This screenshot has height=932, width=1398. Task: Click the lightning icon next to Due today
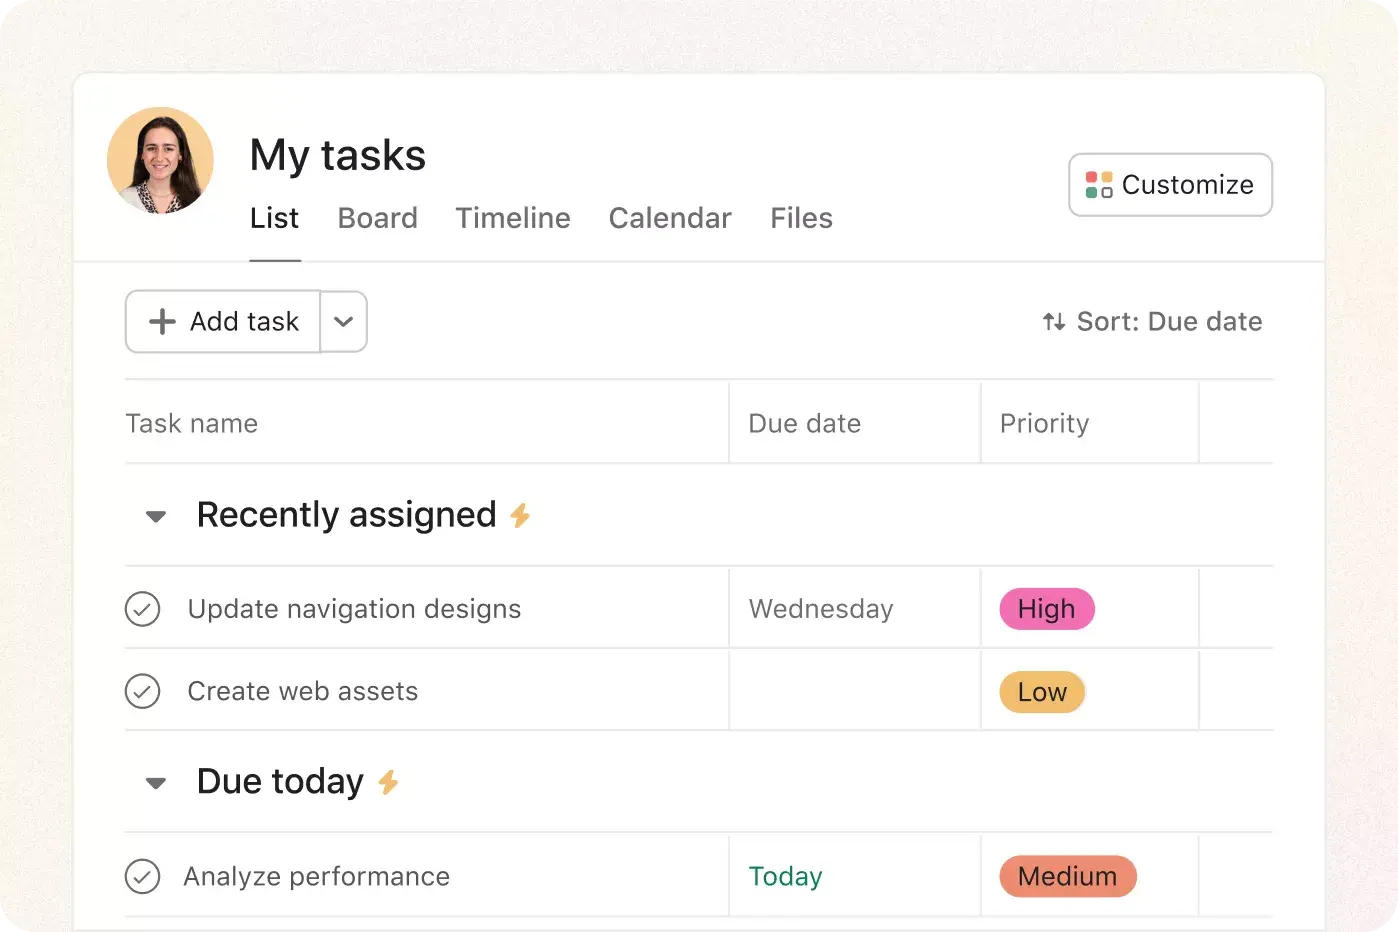click(x=390, y=783)
